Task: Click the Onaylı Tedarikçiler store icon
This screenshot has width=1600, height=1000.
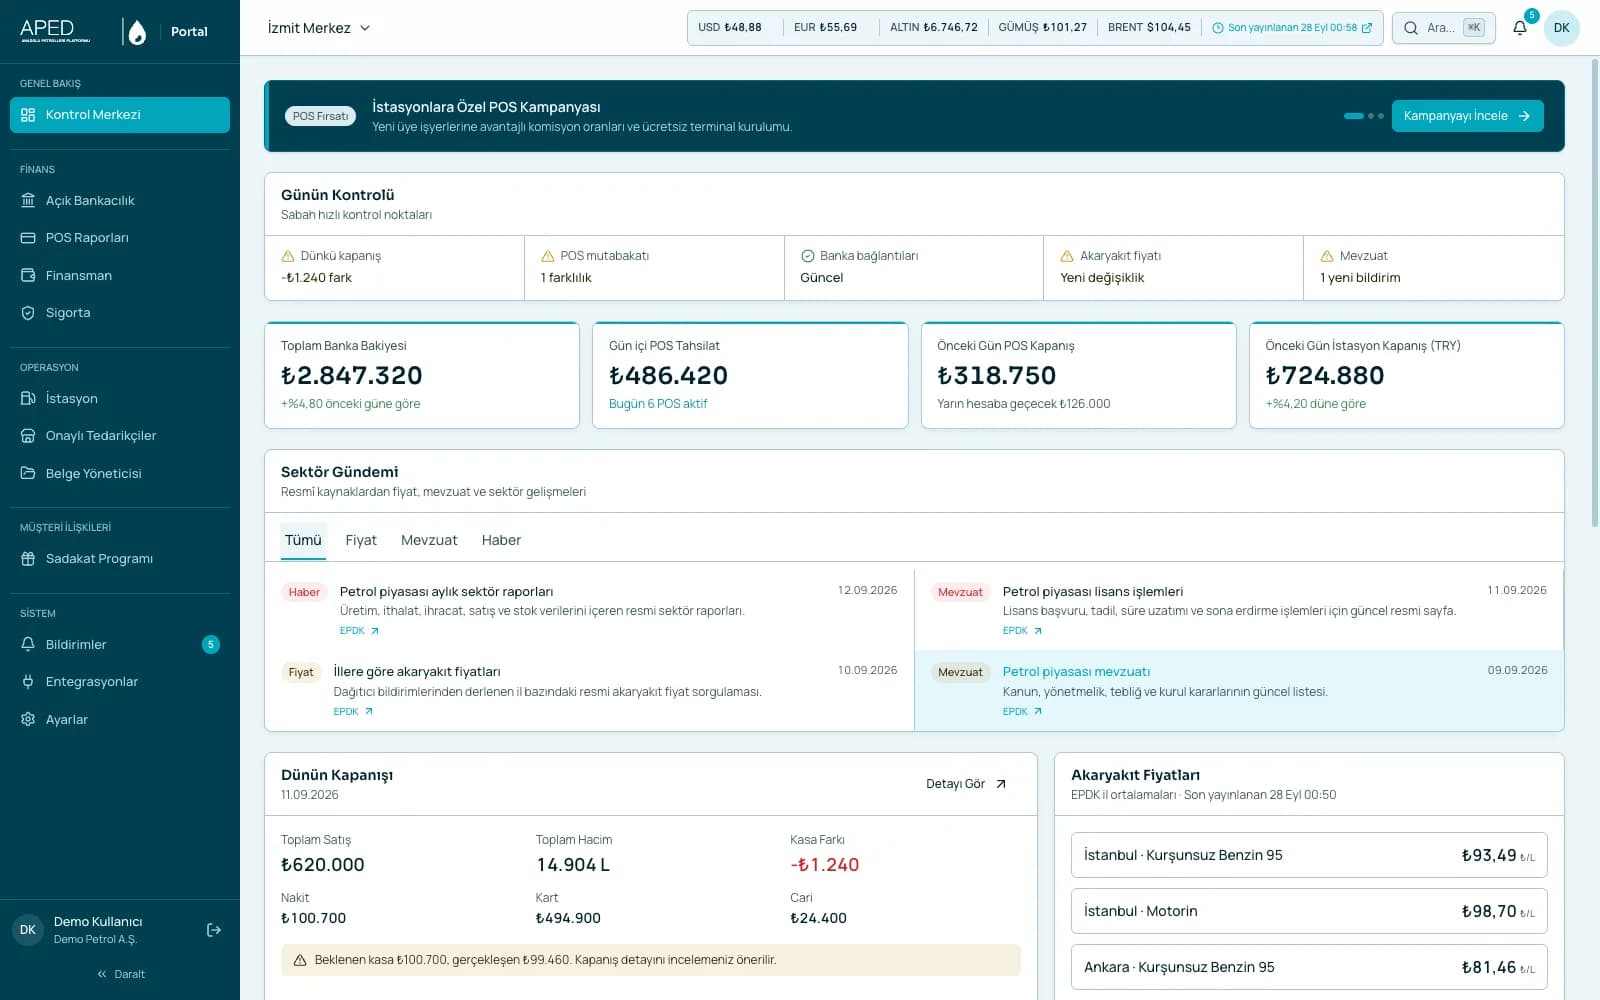Action: point(28,436)
